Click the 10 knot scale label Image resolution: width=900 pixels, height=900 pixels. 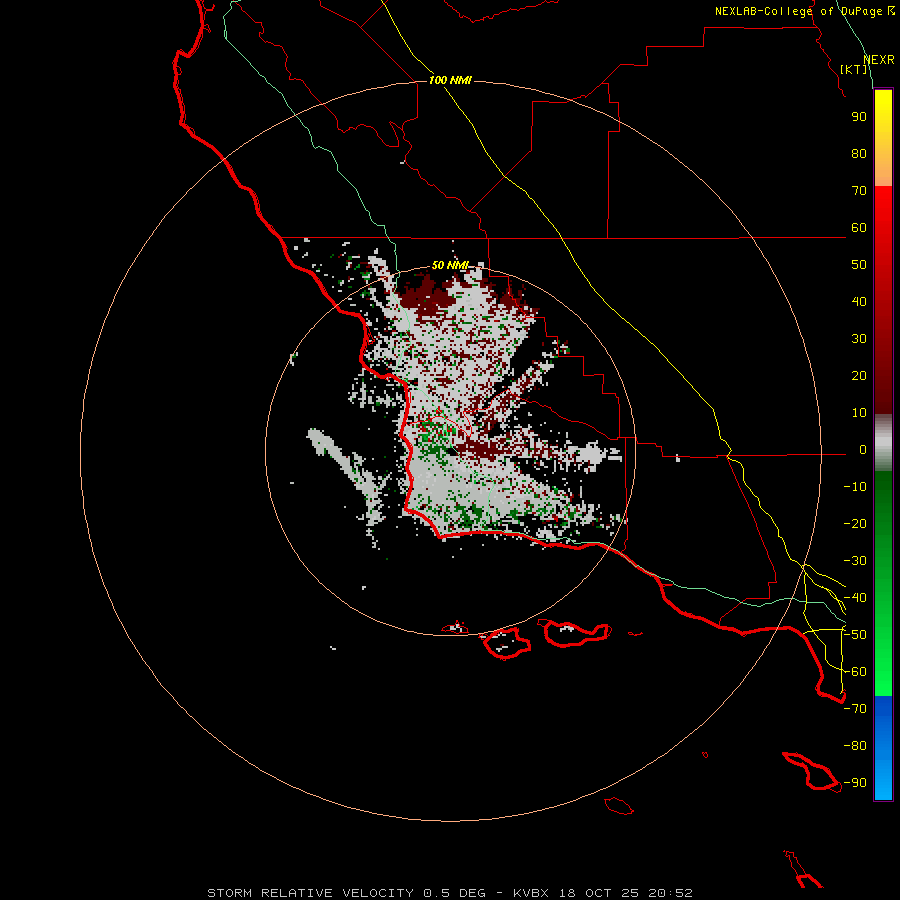[859, 413]
